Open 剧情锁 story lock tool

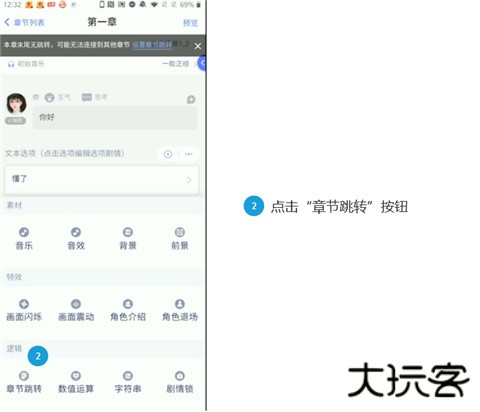tap(180, 382)
